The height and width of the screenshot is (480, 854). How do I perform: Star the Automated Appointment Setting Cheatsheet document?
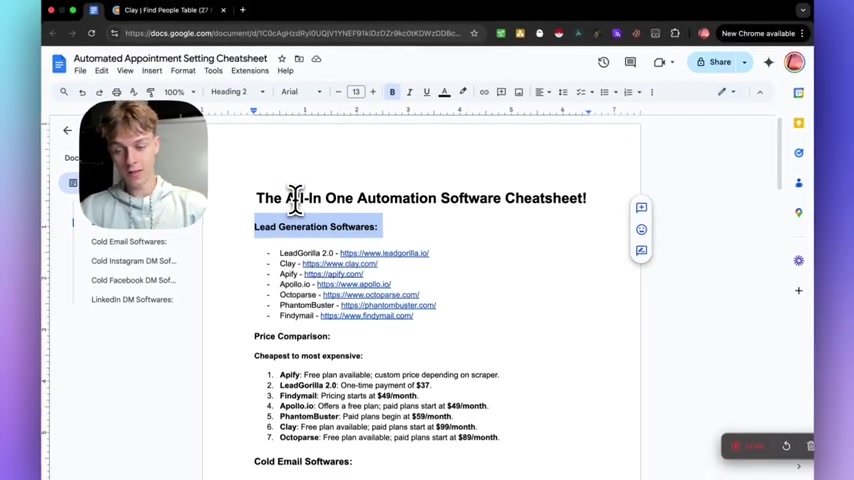(282, 59)
